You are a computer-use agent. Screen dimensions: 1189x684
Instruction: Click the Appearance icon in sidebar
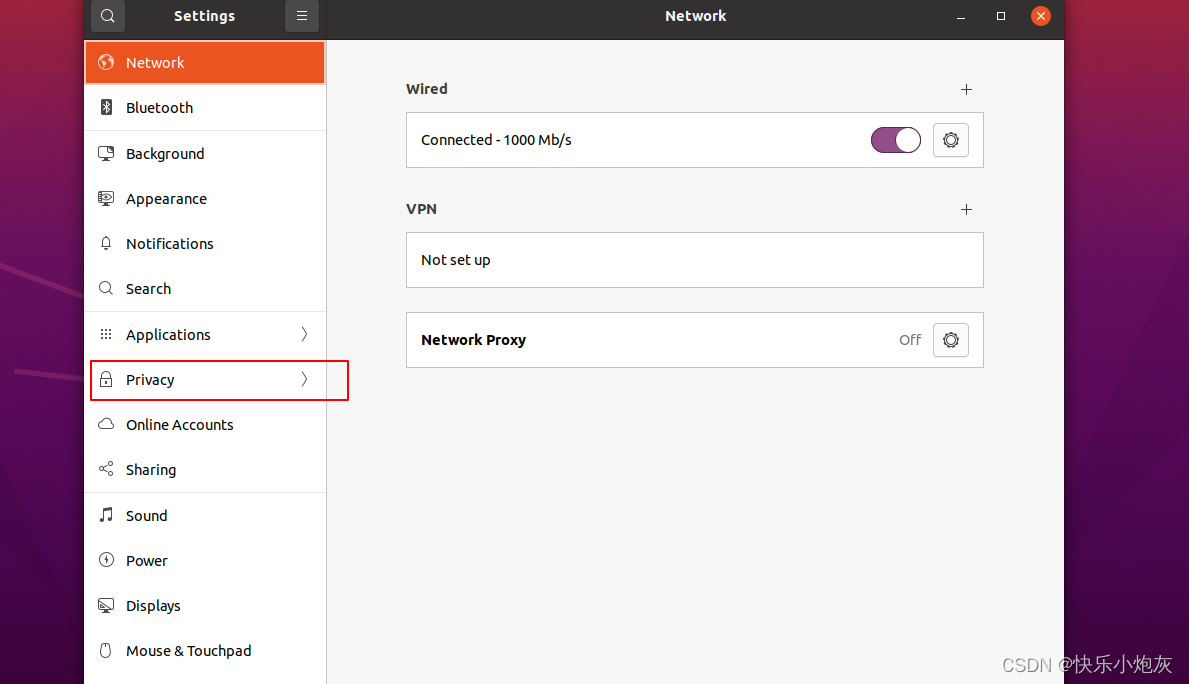tap(106, 199)
